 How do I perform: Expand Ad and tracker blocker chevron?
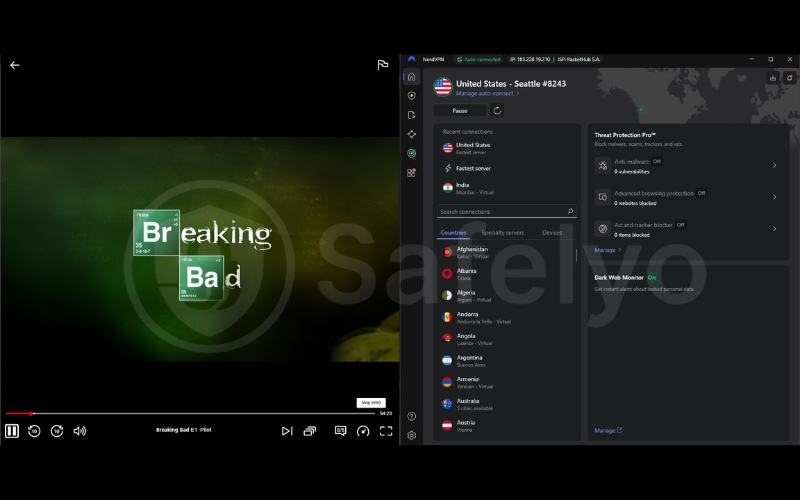[x=774, y=229]
